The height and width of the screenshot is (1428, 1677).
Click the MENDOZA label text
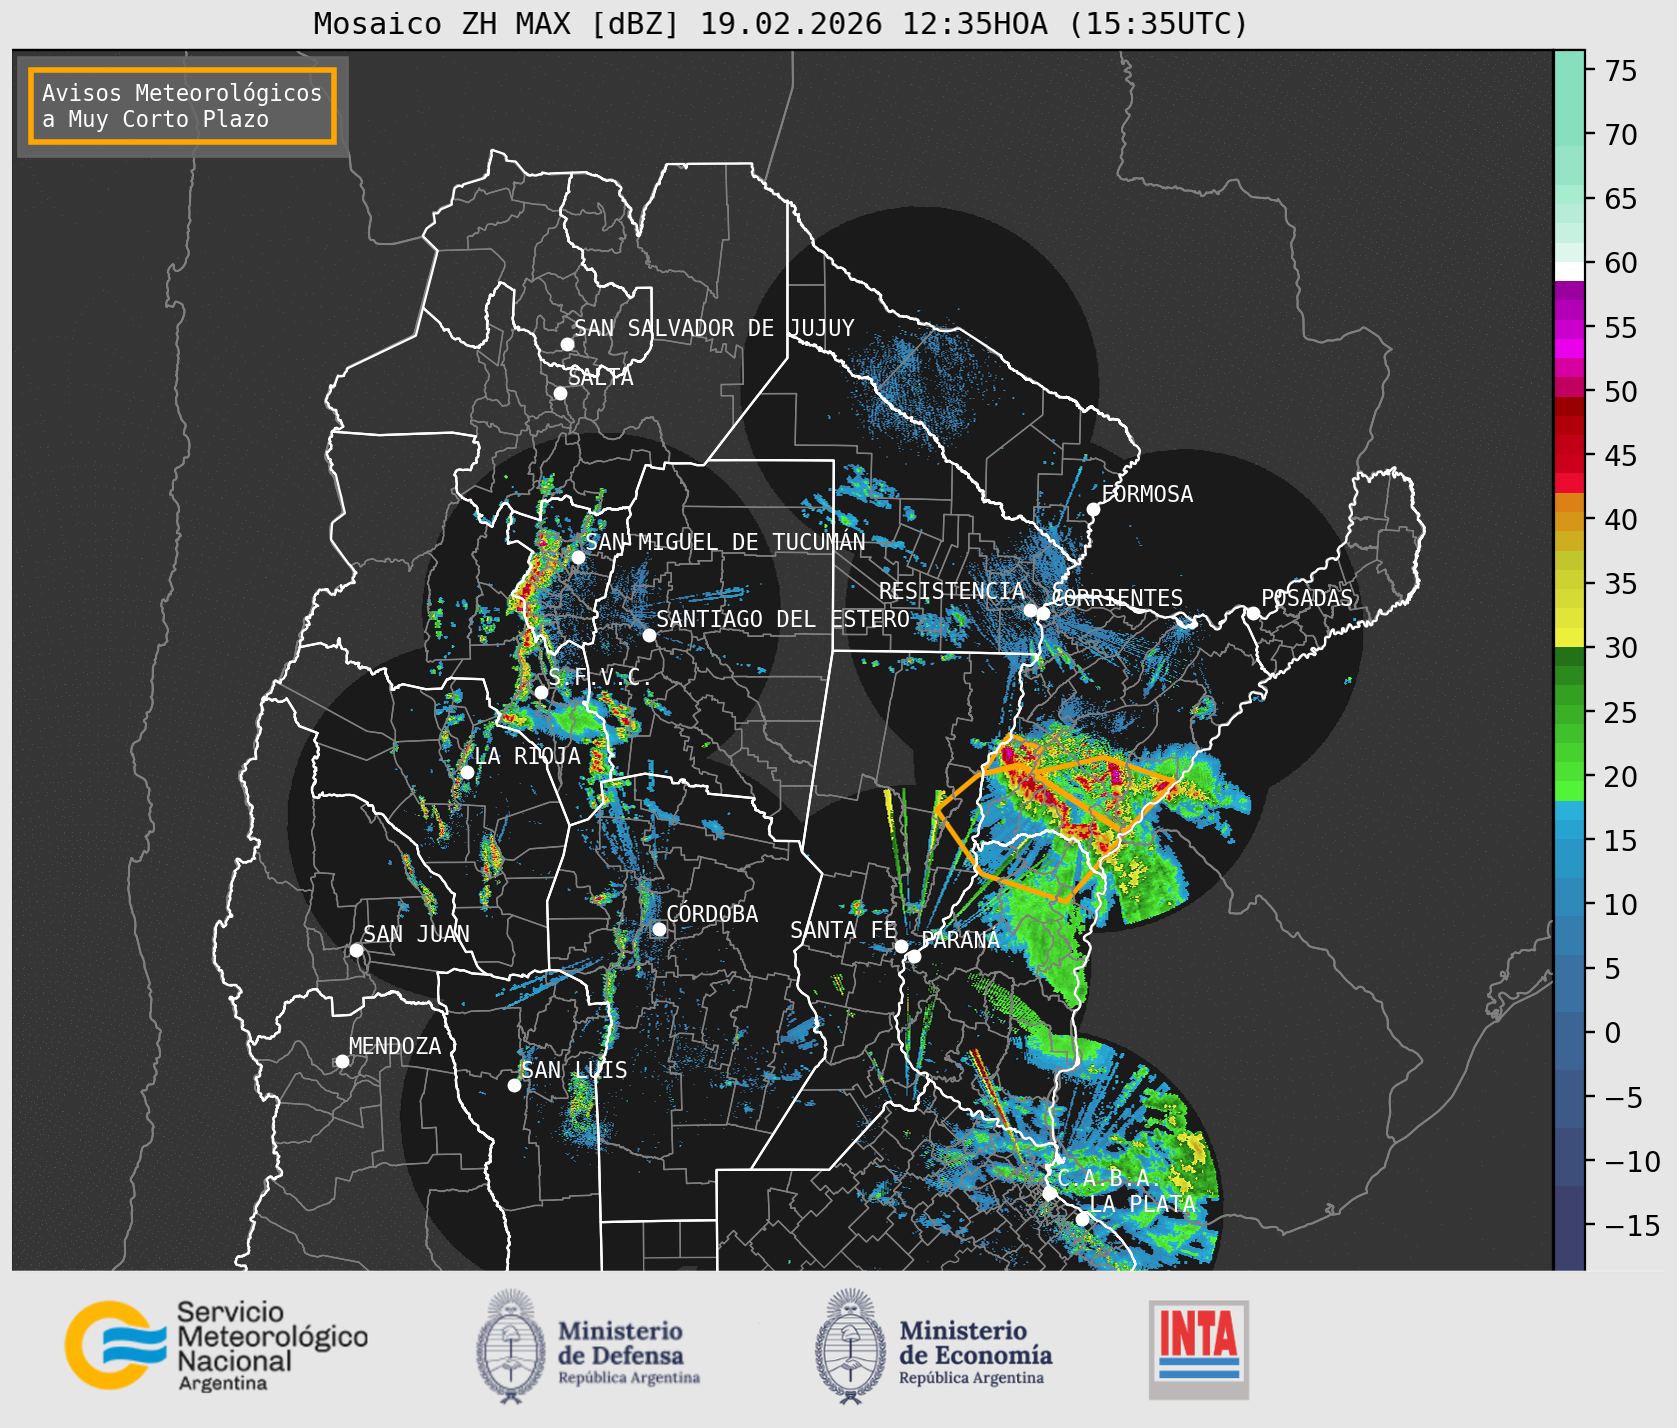pos(395,1046)
